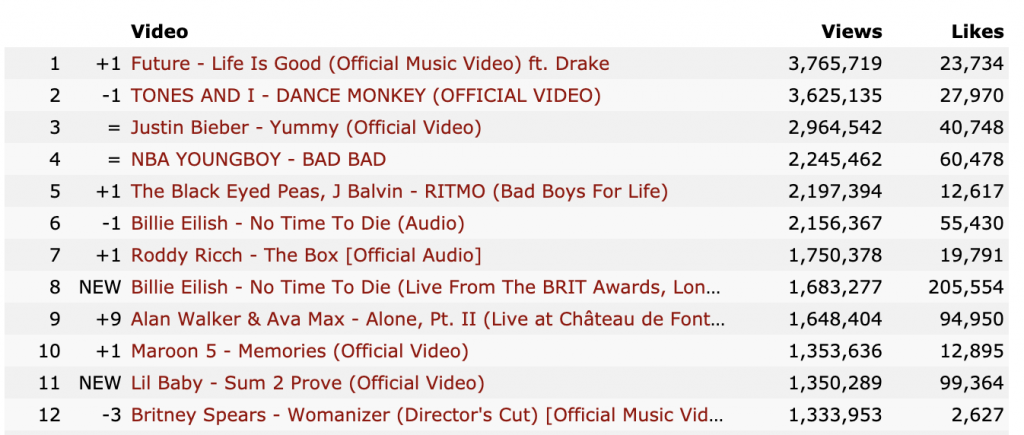Click Billie Eilish No Time To Die (Audio)
Viewport: 1024px width, 435px height.
click(x=297, y=224)
